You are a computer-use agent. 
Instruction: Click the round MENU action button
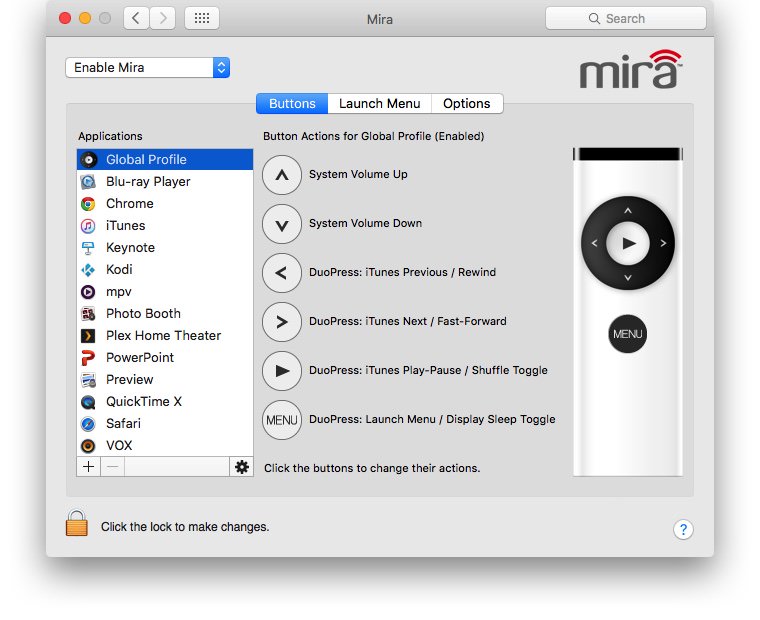[282, 420]
